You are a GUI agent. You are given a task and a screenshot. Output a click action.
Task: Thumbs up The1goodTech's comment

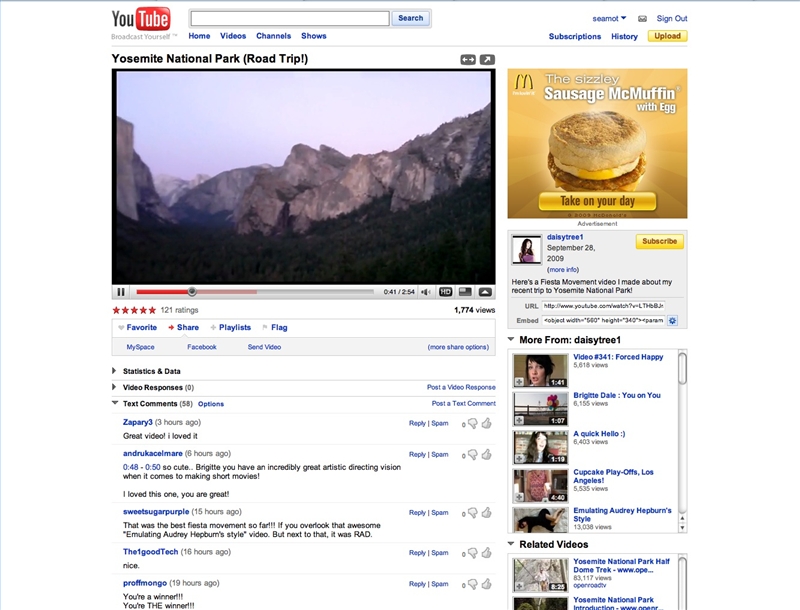486,552
